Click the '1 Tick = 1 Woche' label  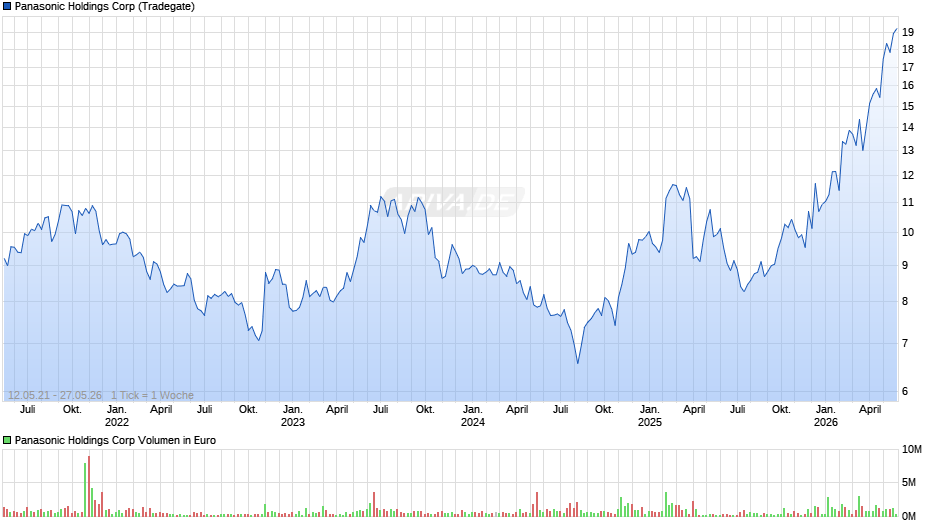point(152,395)
